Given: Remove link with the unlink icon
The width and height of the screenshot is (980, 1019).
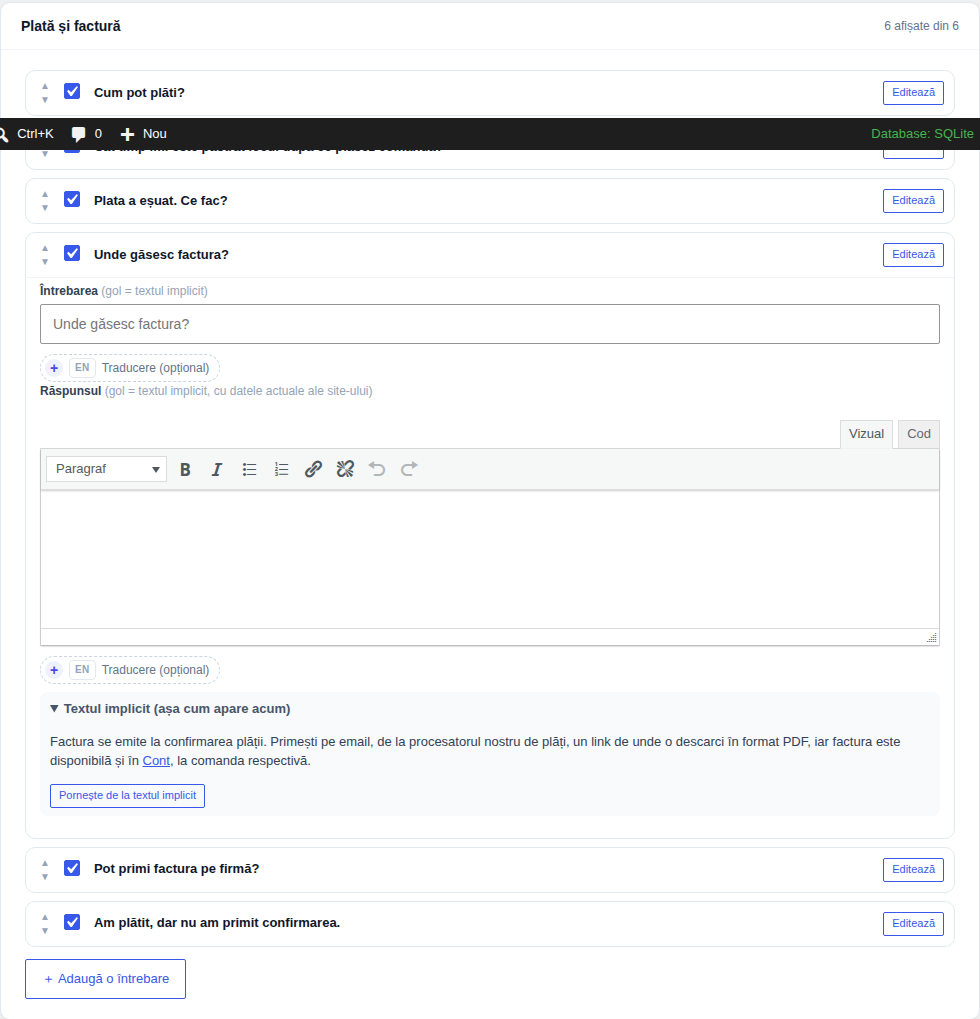Looking at the screenshot, I should pos(345,469).
